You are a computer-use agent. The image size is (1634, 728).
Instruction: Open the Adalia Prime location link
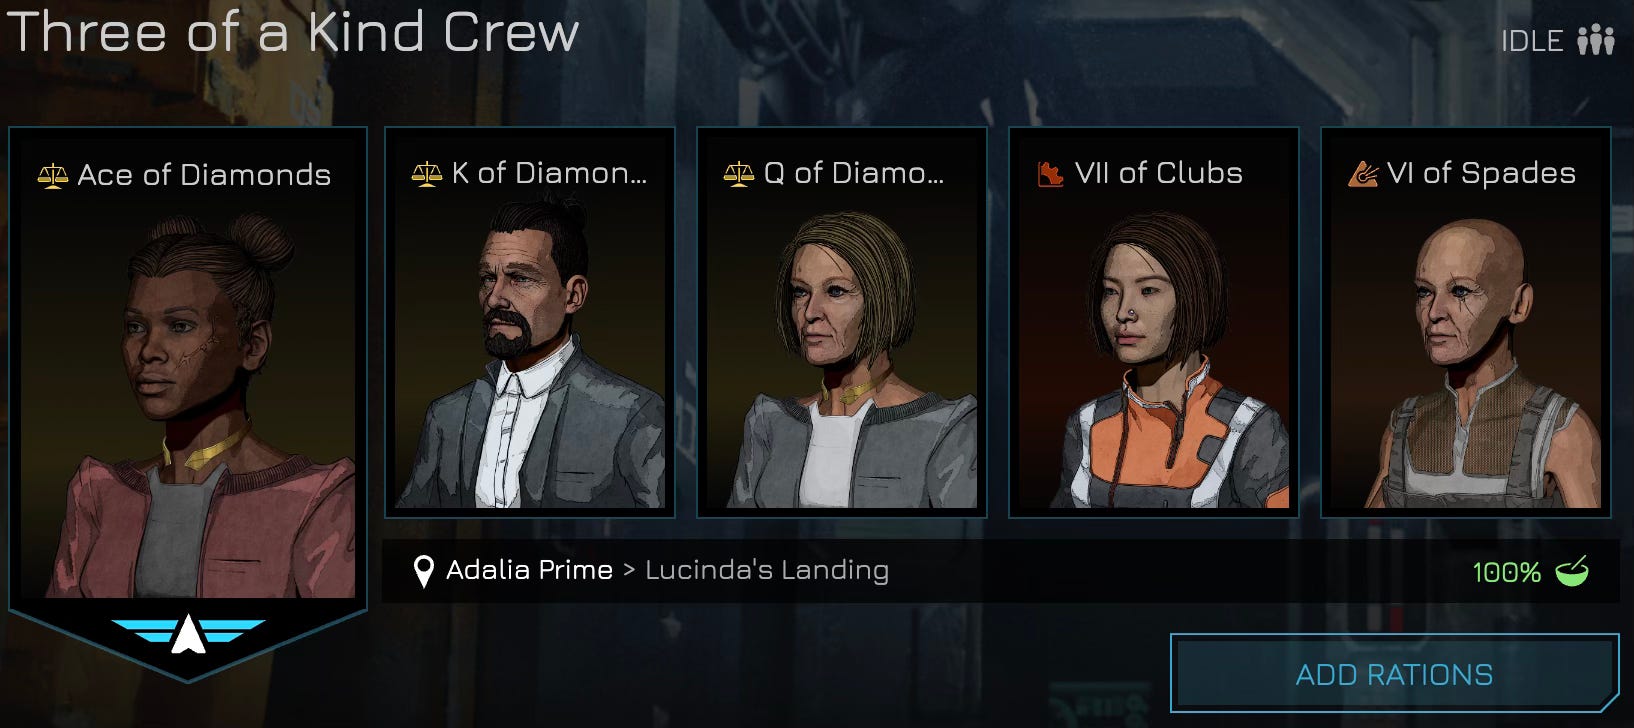pyautogui.click(x=529, y=570)
